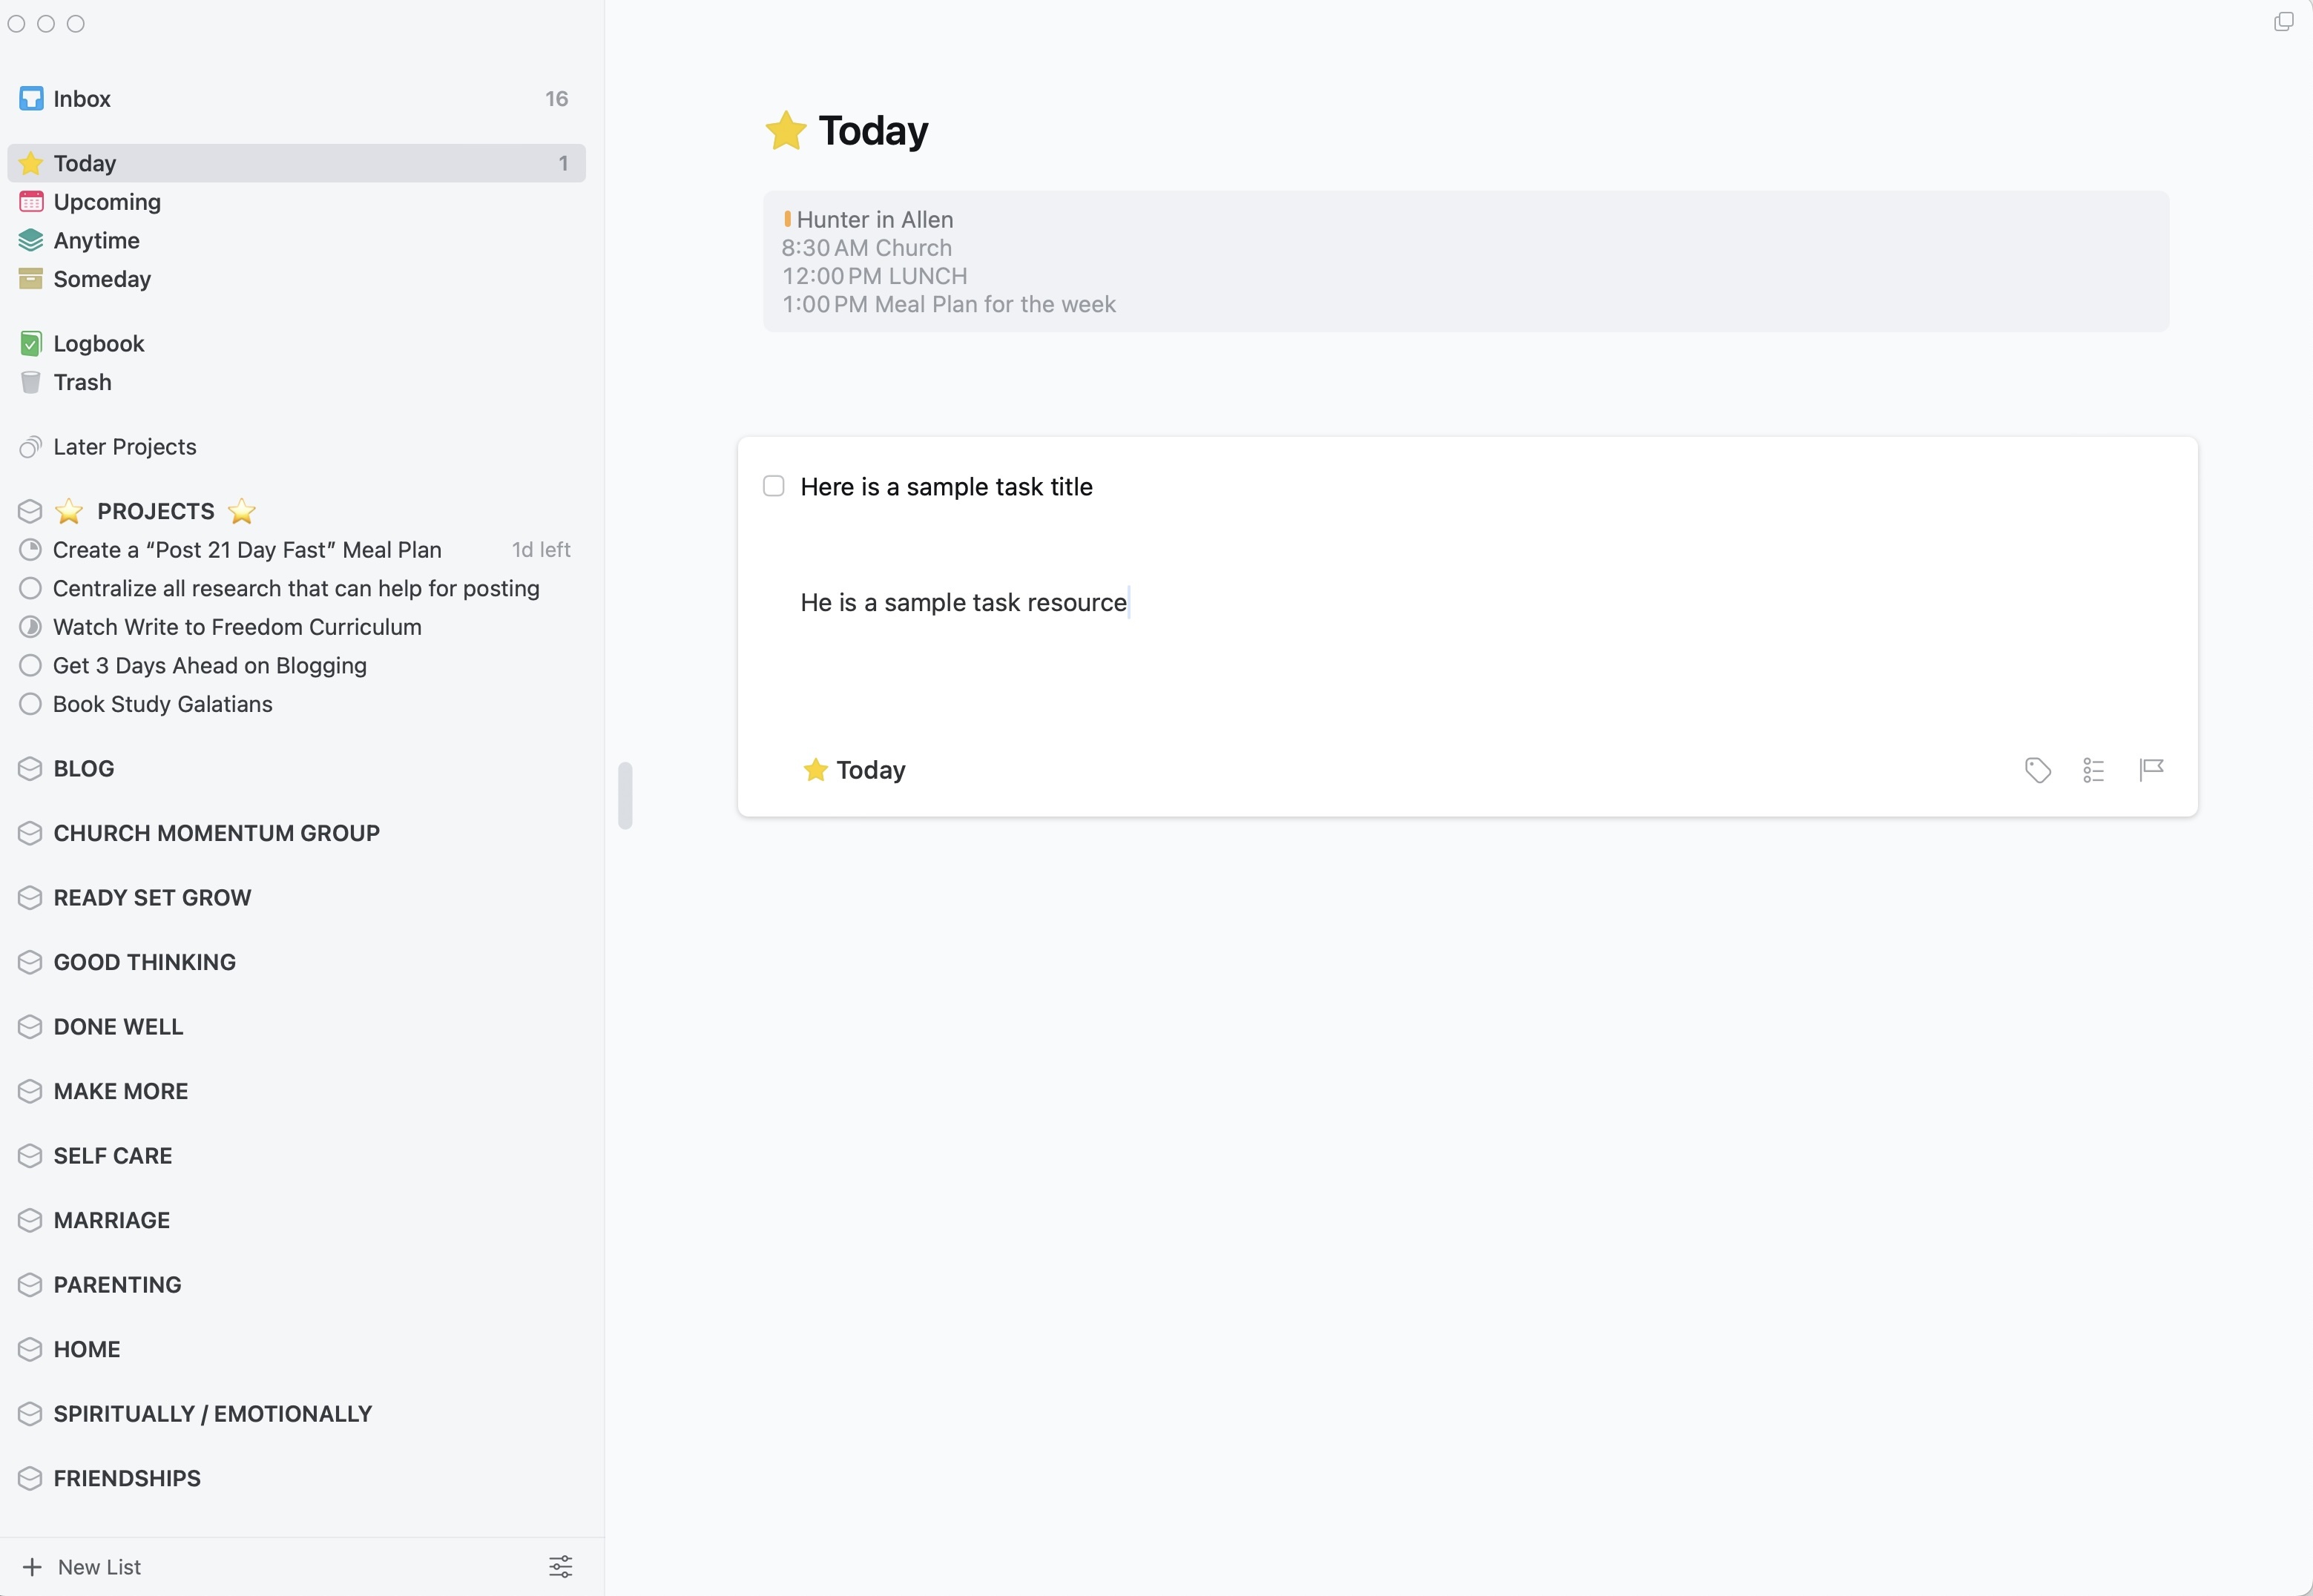Image resolution: width=2313 pixels, height=1596 pixels.
Task: Click progress circle of Centralize all research project
Action: tap(31, 589)
